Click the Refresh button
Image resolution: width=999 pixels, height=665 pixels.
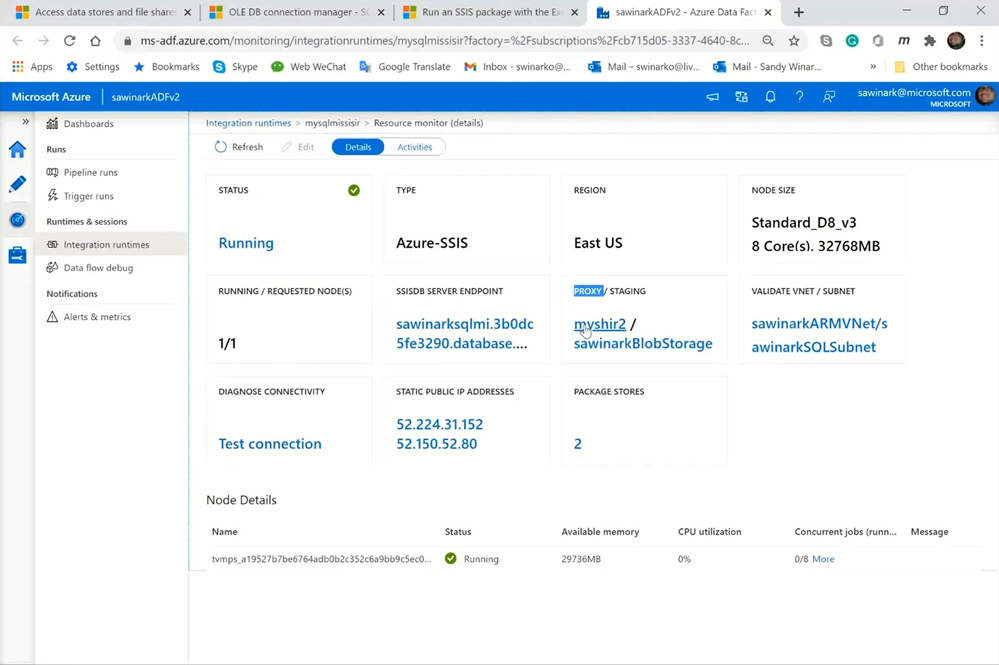[x=239, y=147]
